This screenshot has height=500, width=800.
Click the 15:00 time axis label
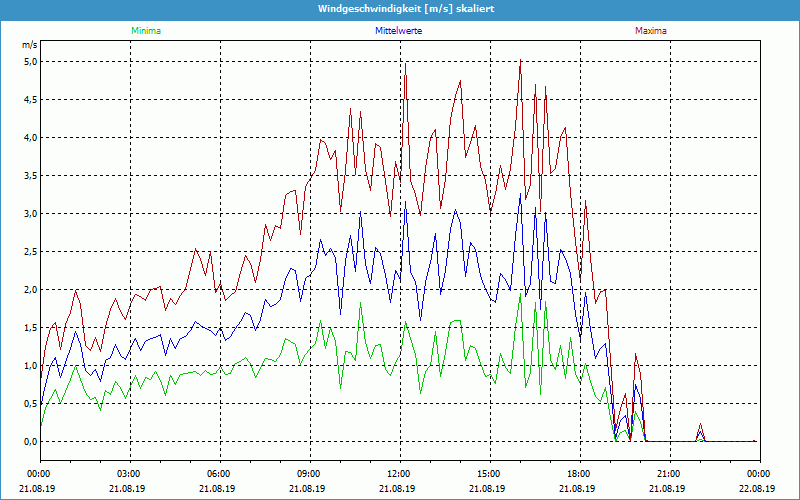490,474
